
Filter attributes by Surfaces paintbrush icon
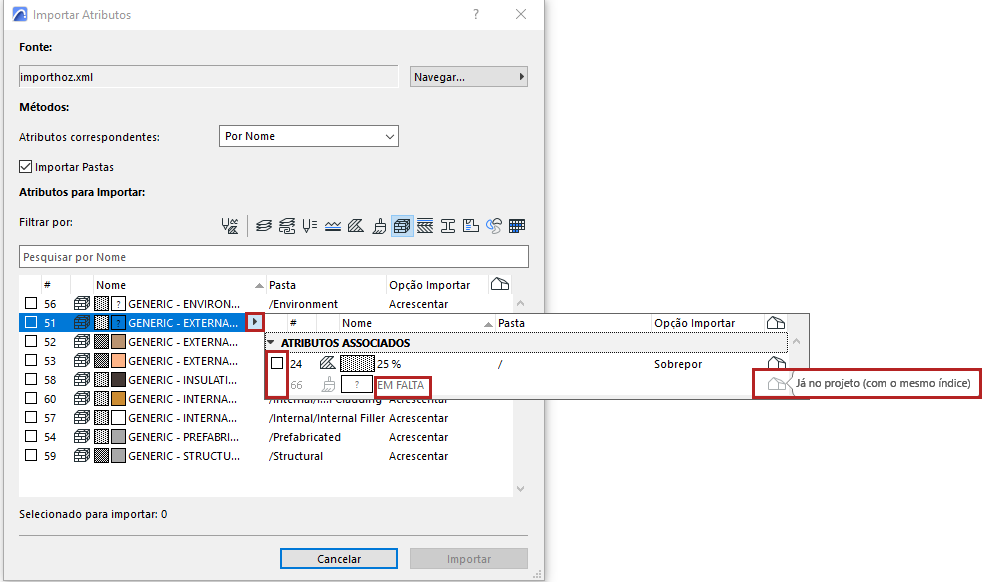(x=378, y=225)
